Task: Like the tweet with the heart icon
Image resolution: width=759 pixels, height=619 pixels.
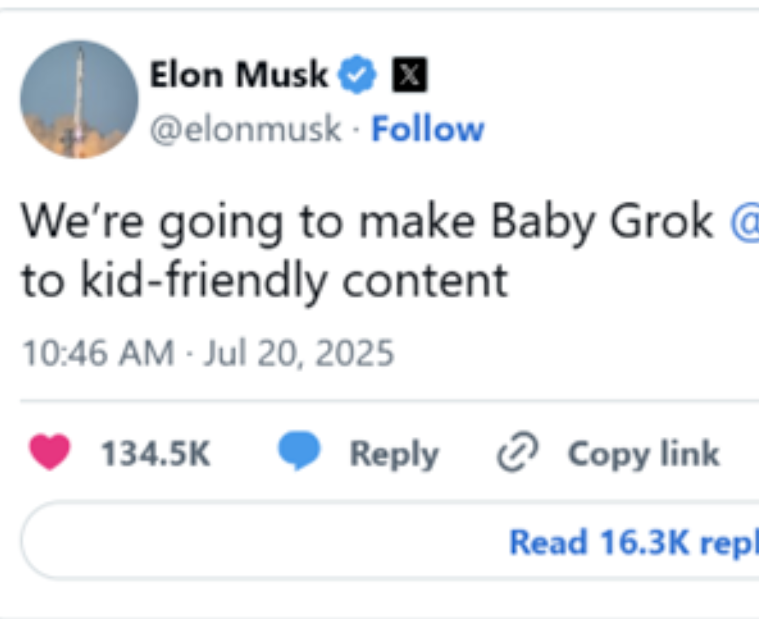Action: pos(50,453)
